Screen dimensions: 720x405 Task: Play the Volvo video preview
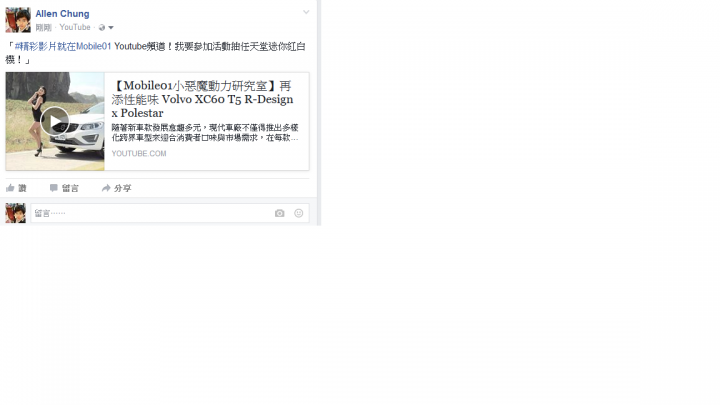(55, 121)
